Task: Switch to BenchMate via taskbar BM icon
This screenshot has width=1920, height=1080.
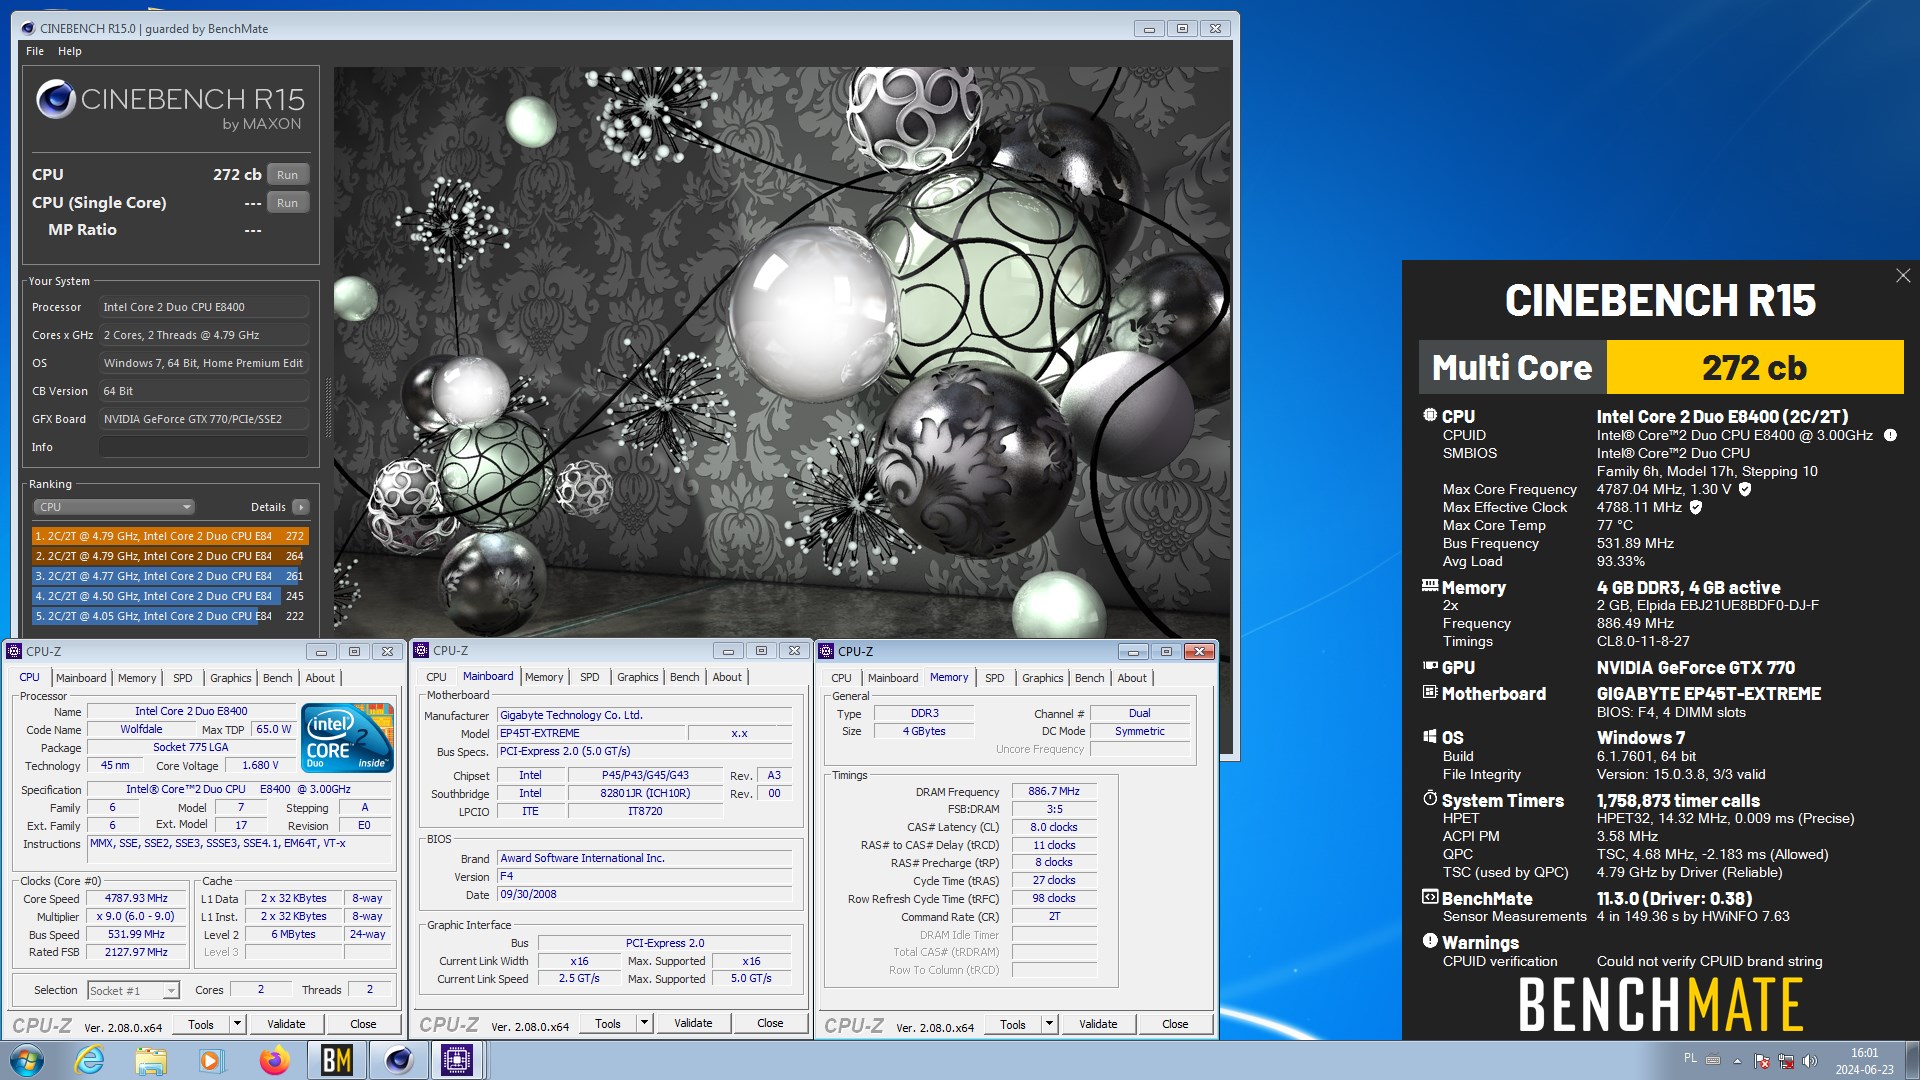Action: coord(336,1060)
